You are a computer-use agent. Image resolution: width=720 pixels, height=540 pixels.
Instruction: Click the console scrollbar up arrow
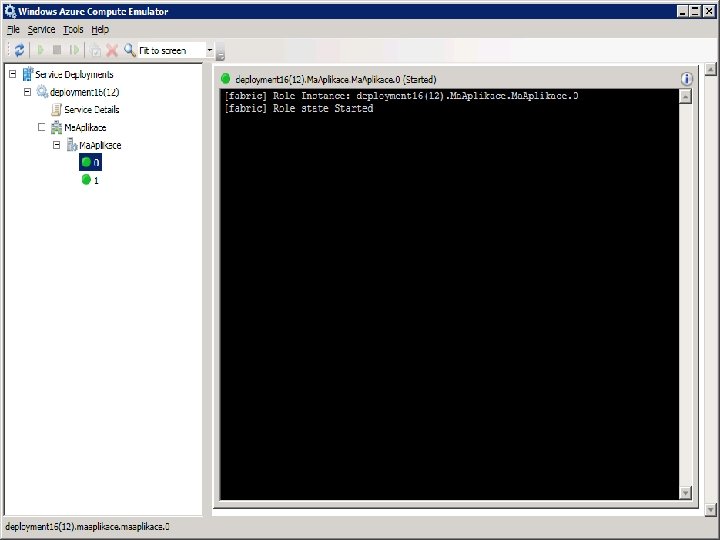point(685,96)
